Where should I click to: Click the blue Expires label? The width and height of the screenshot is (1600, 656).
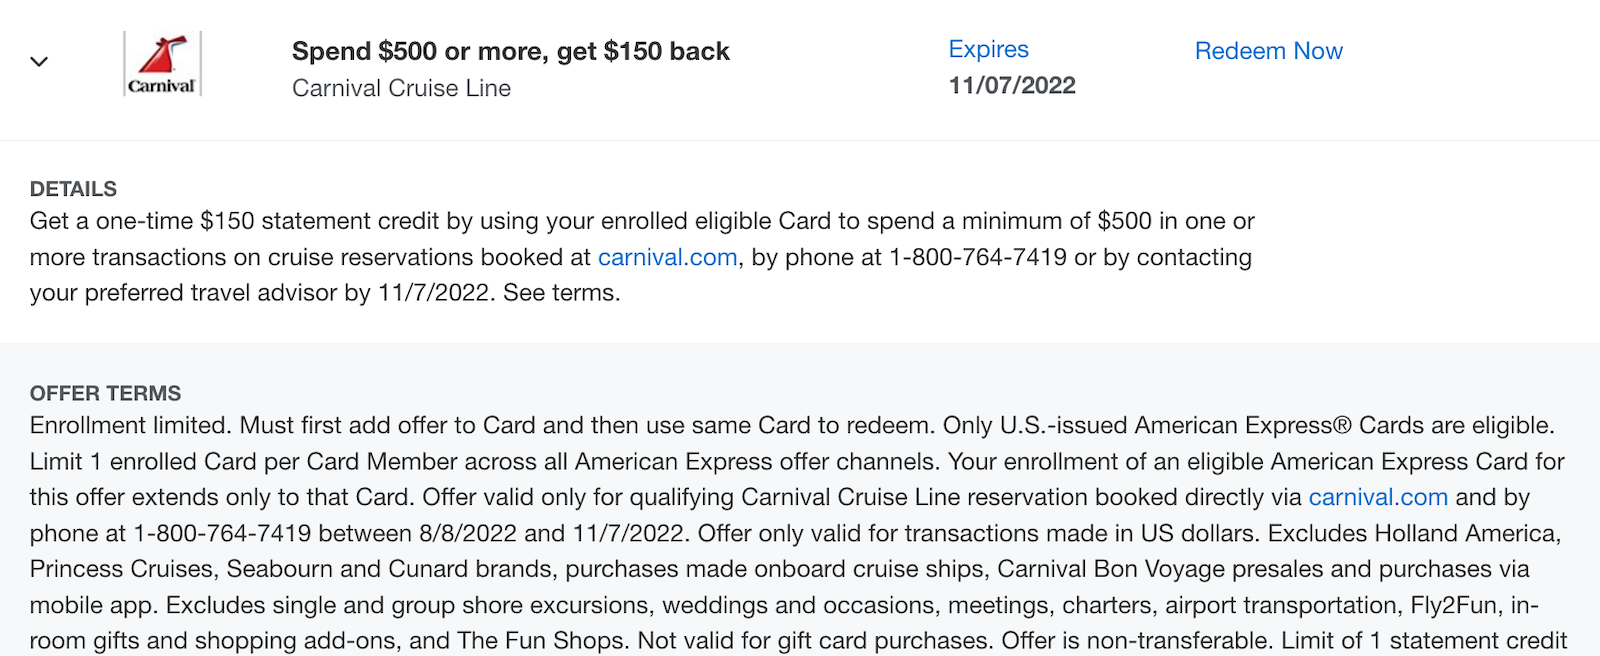pos(988,49)
